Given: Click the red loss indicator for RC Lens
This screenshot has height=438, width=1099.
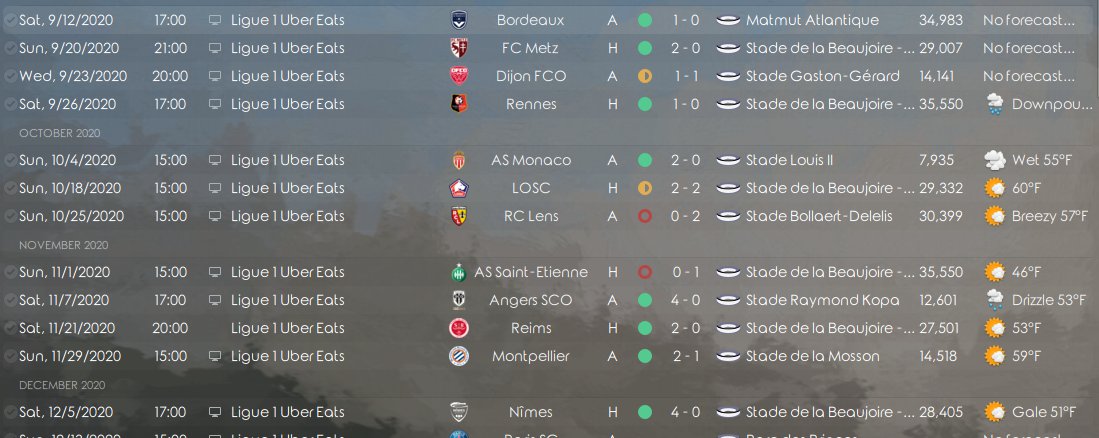Looking at the screenshot, I should coord(645,217).
